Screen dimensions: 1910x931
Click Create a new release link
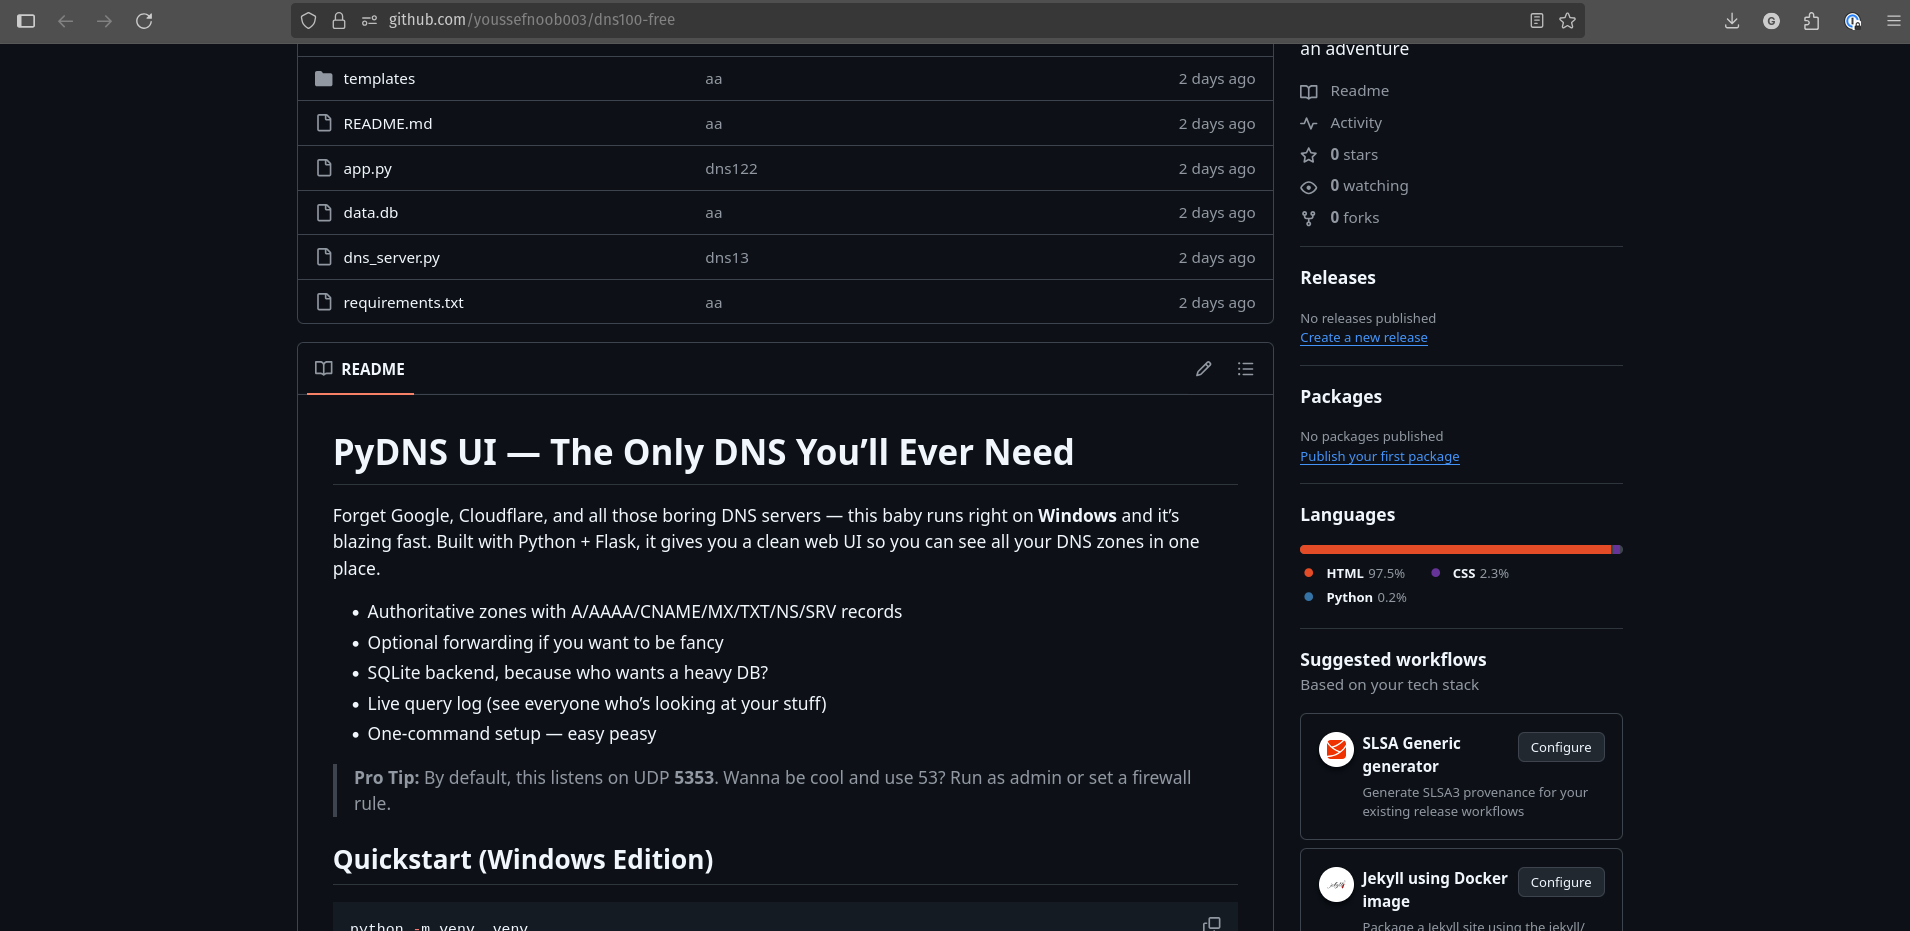tap(1363, 338)
